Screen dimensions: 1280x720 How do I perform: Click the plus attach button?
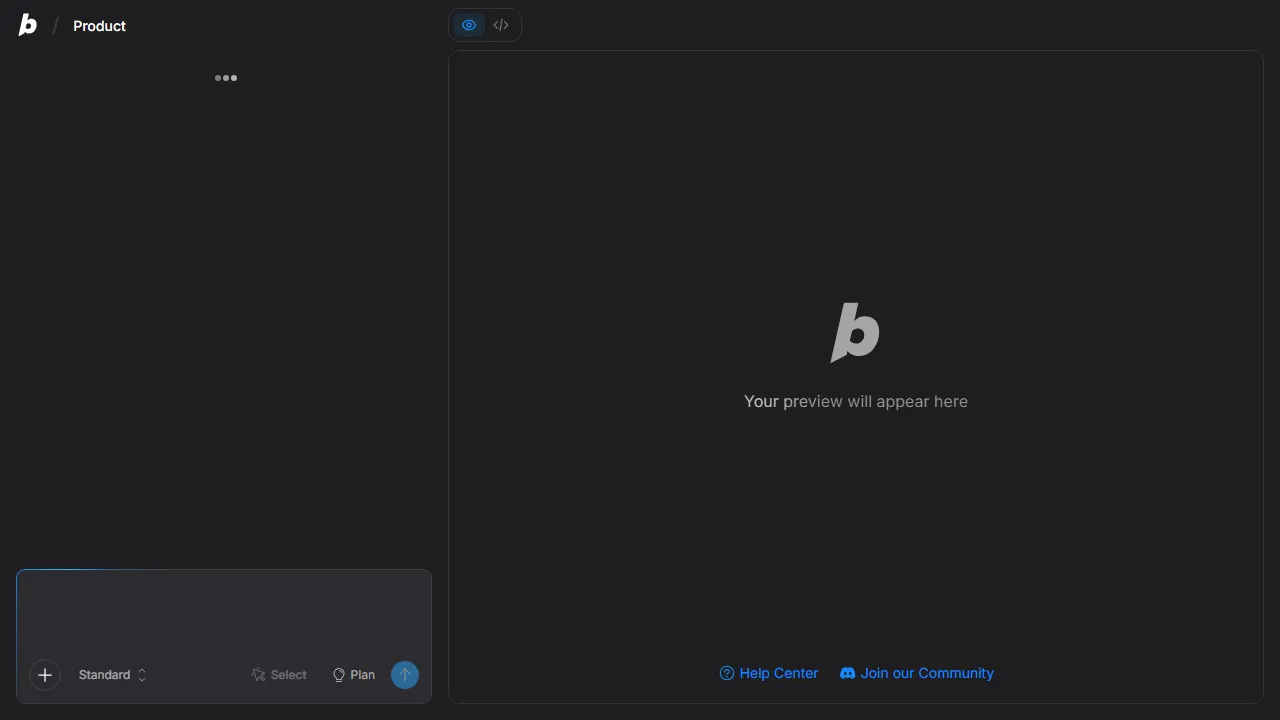tap(45, 675)
